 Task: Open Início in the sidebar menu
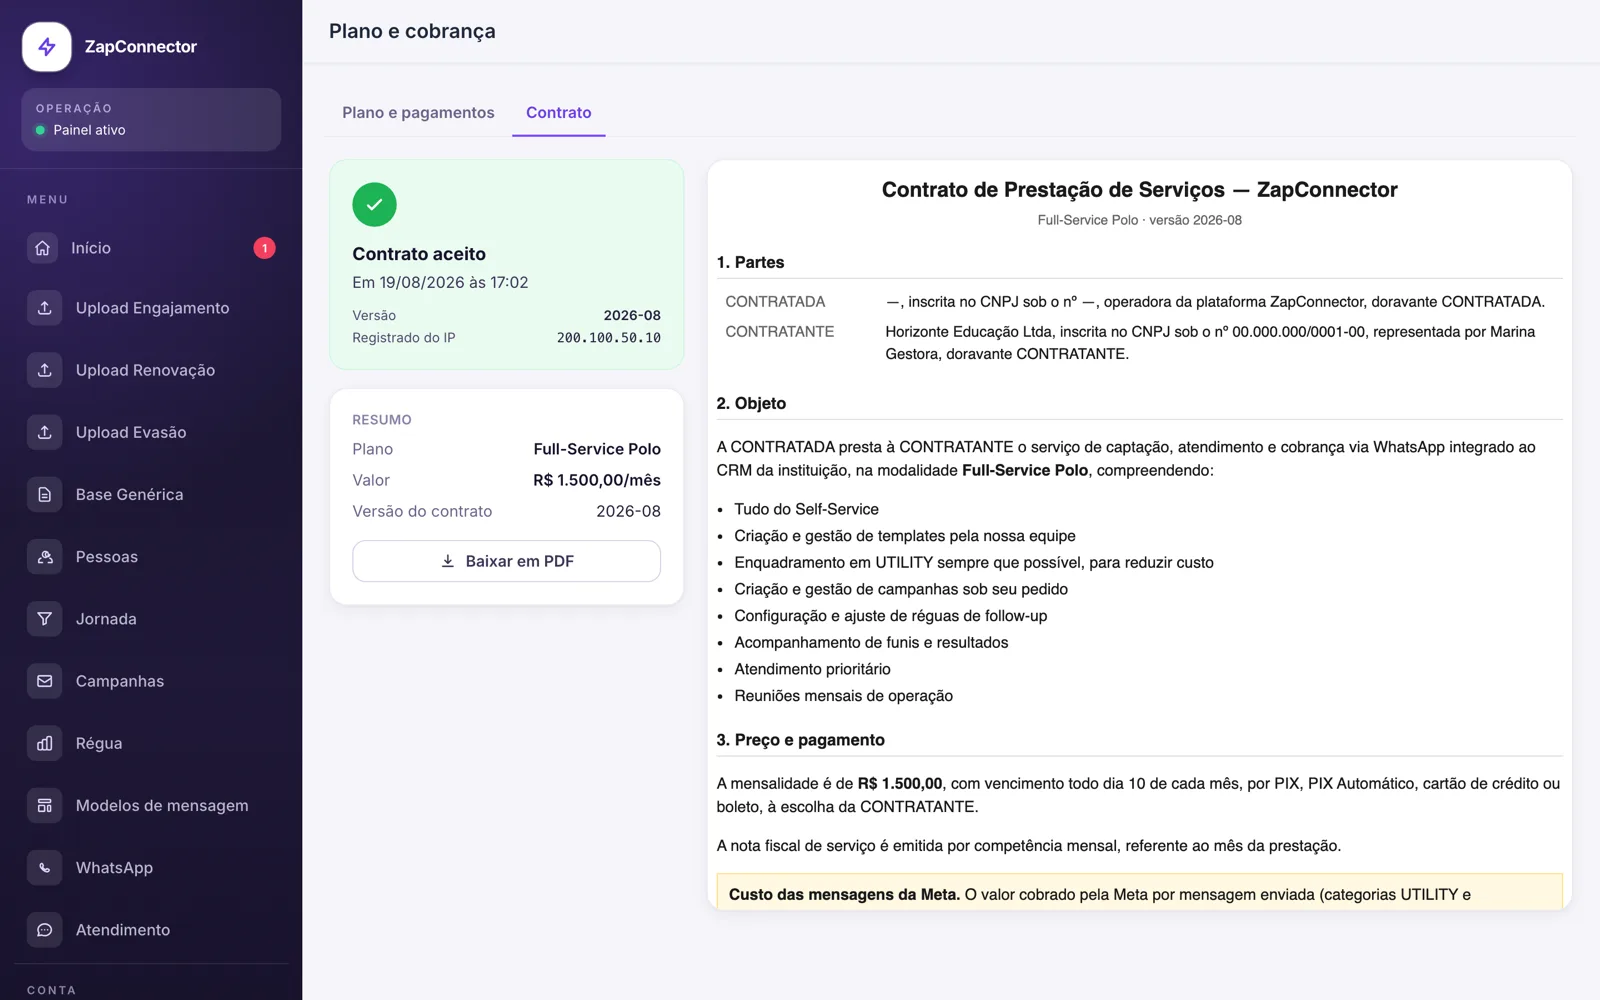coord(151,248)
